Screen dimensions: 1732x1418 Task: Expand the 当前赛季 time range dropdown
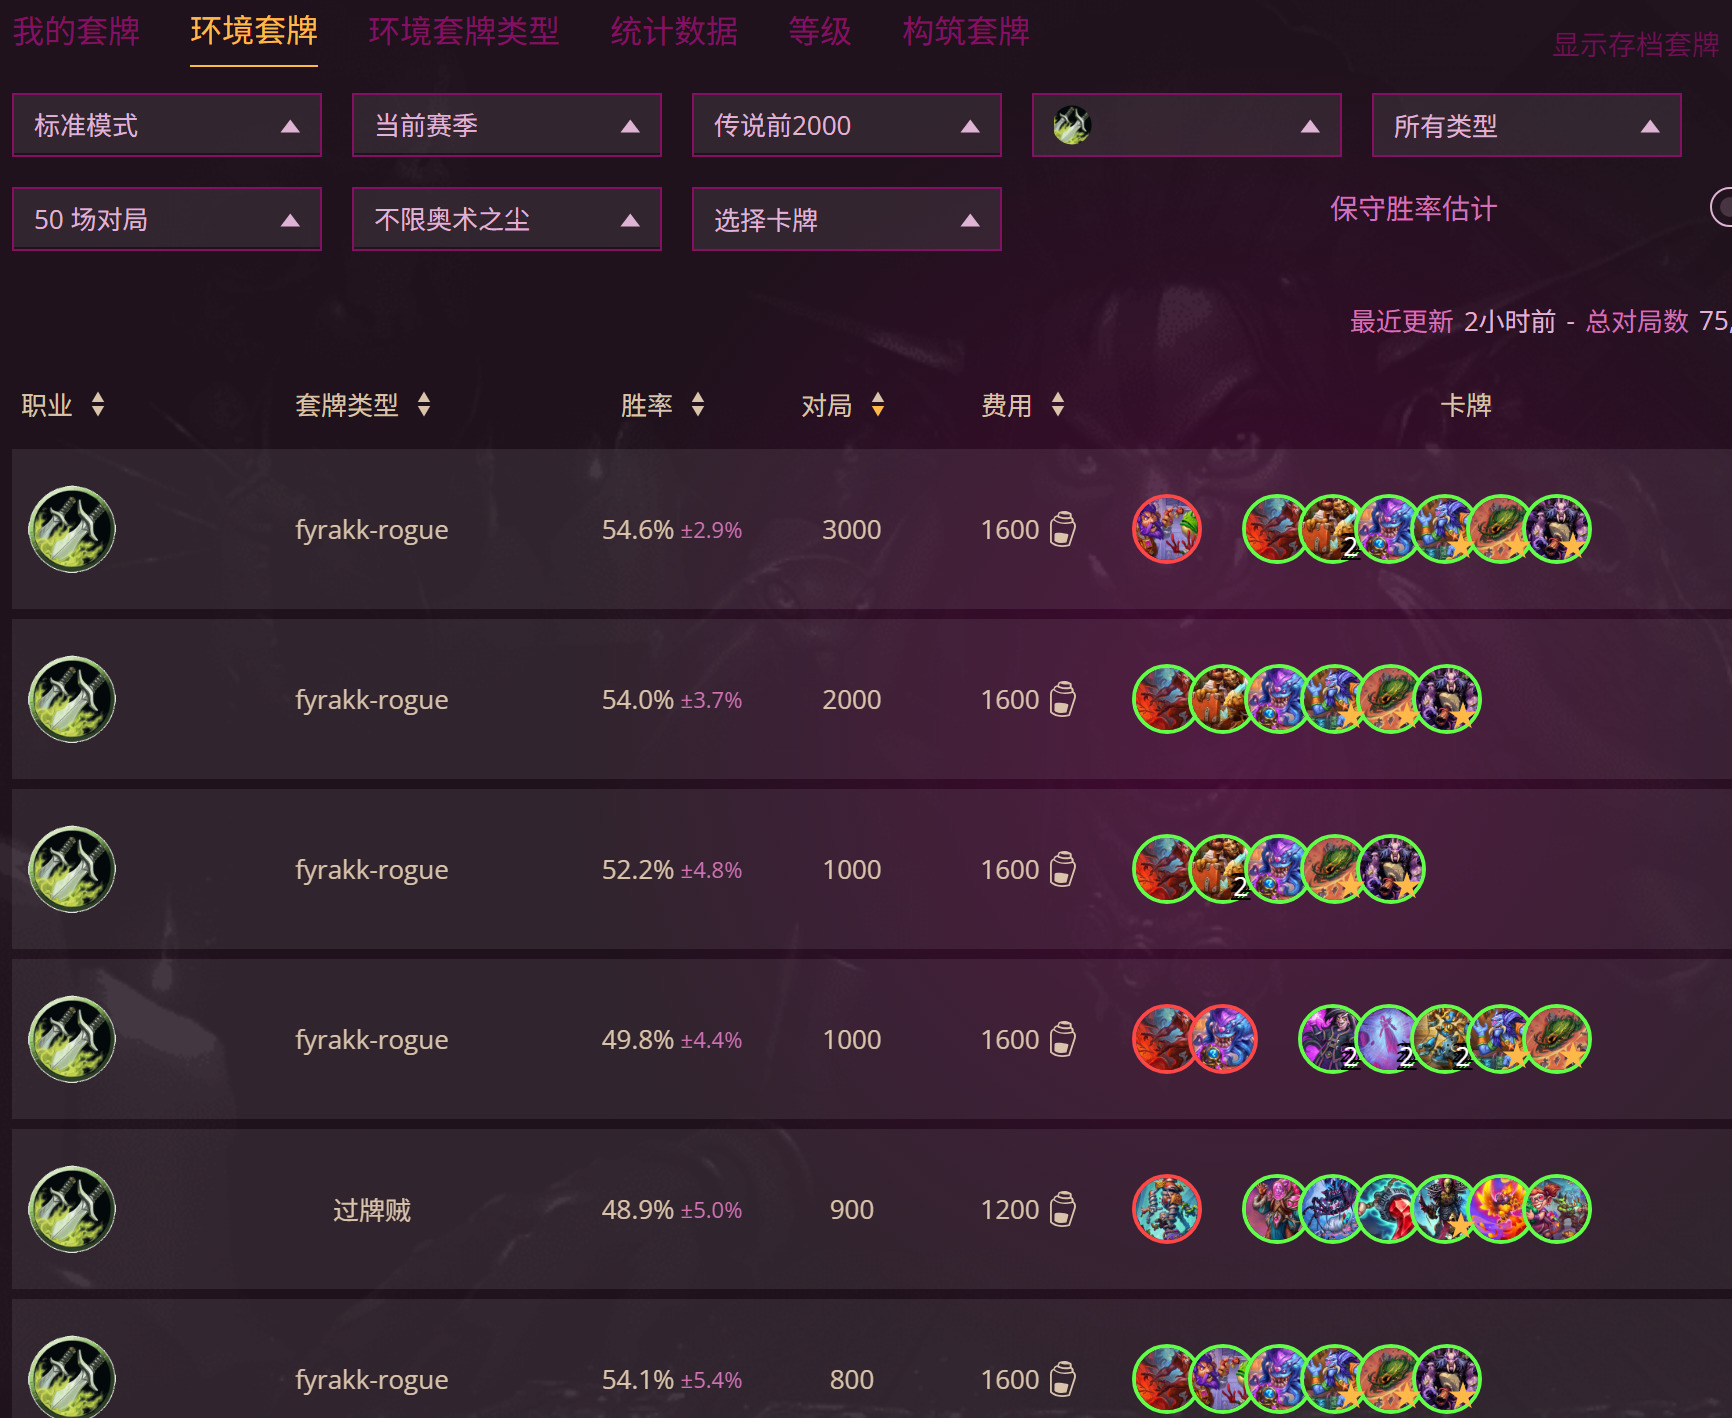(x=506, y=126)
